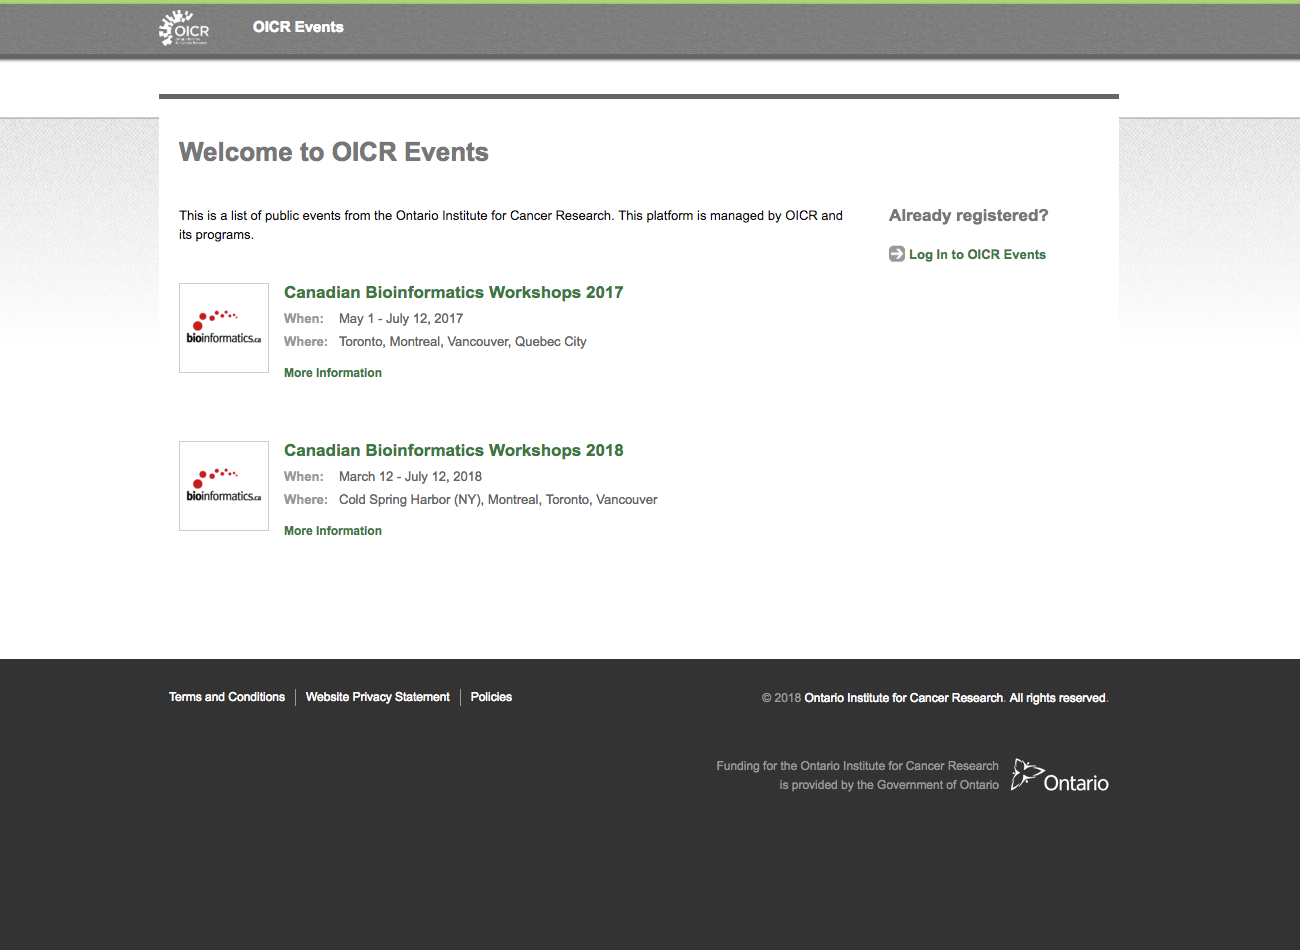Click the 2017 event date May 1 - July 12
This screenshot has height=950, width=1300.
pos(400,319)
